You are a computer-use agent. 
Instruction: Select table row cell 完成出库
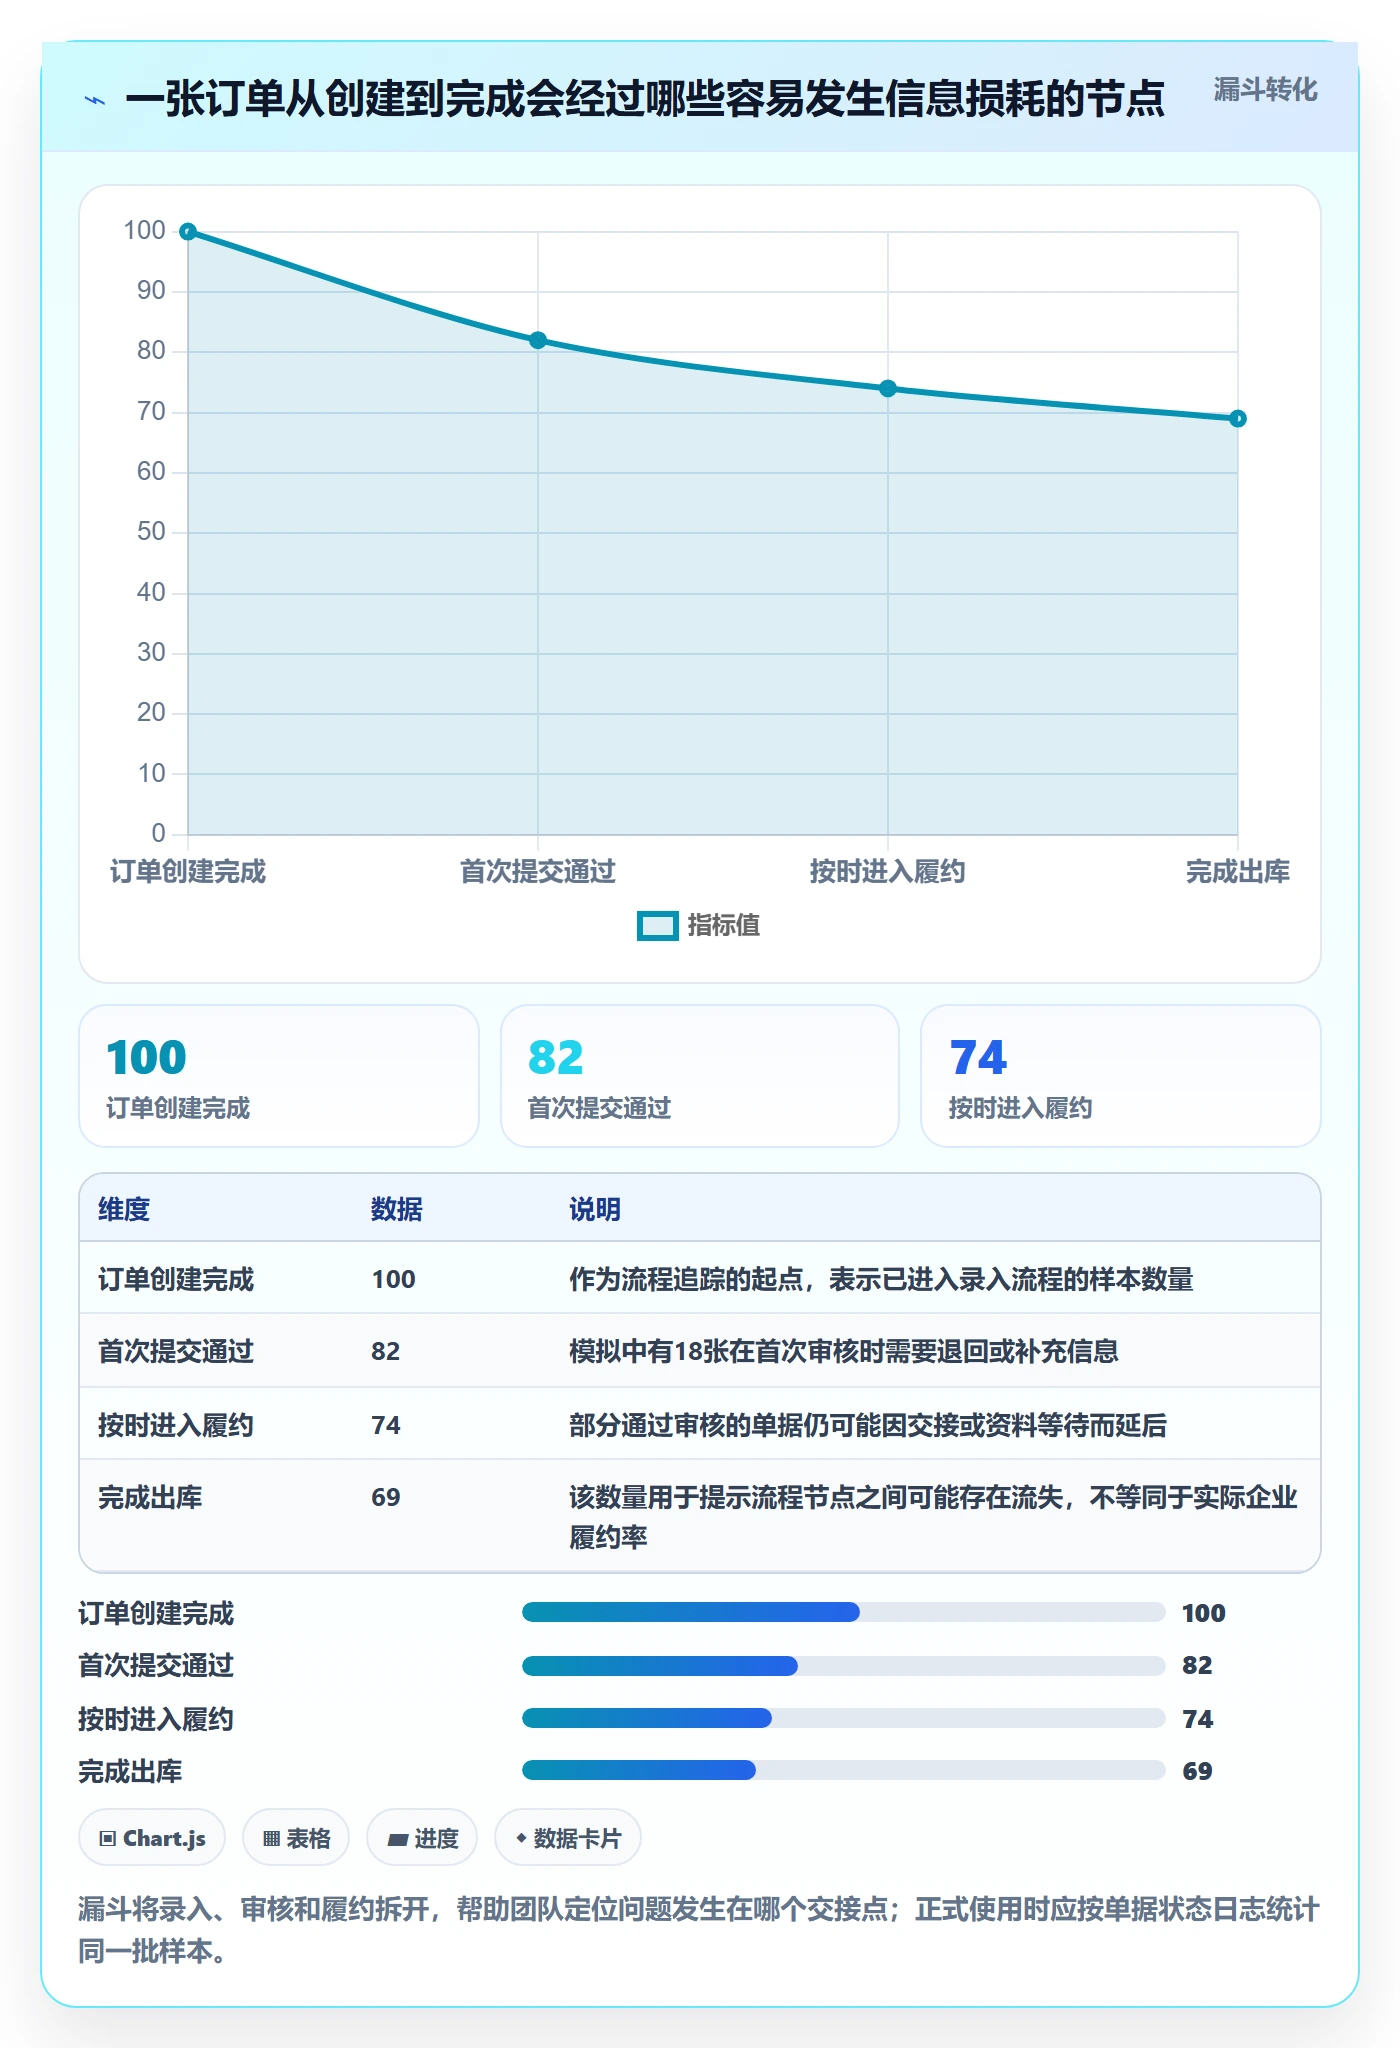(150, 1497)
